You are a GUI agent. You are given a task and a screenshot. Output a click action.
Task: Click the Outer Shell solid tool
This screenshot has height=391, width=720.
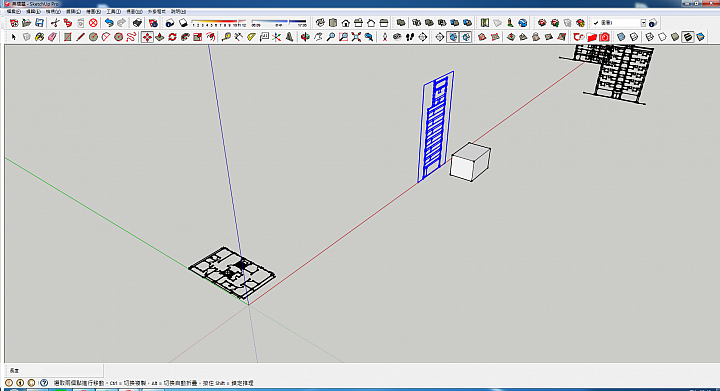tap(401, 22)
